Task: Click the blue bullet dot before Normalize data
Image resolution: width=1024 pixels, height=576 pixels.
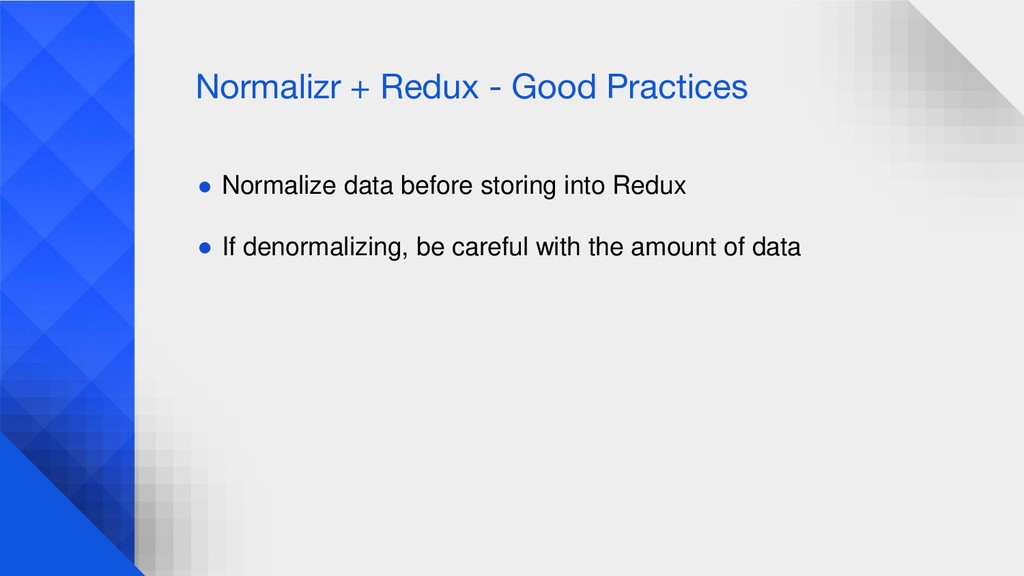Action: click(205, 187)
